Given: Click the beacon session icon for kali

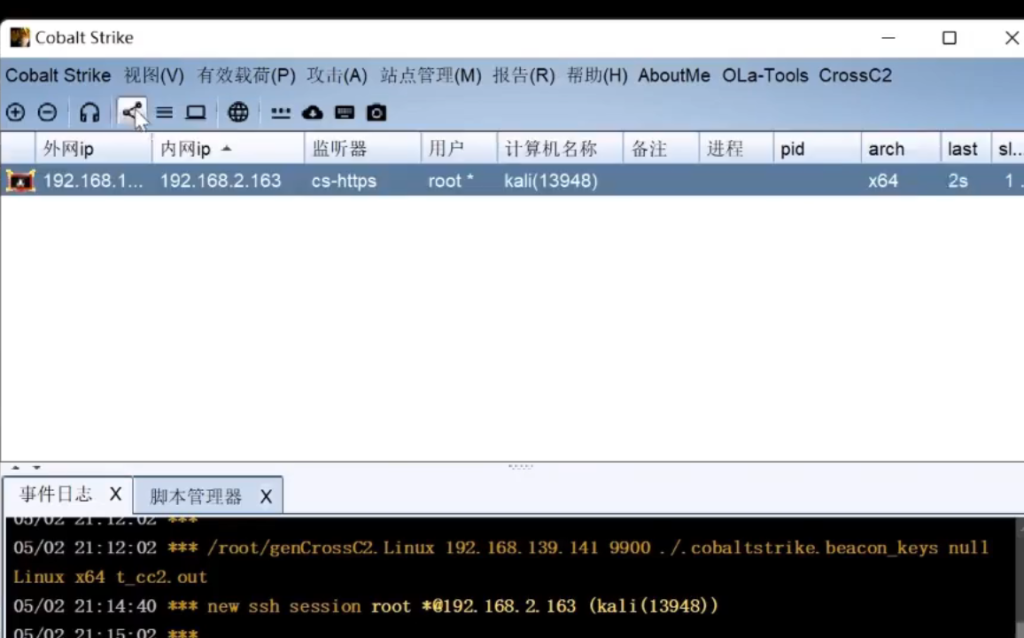Looking at the screenshot, I should click(x=20, y=180).
